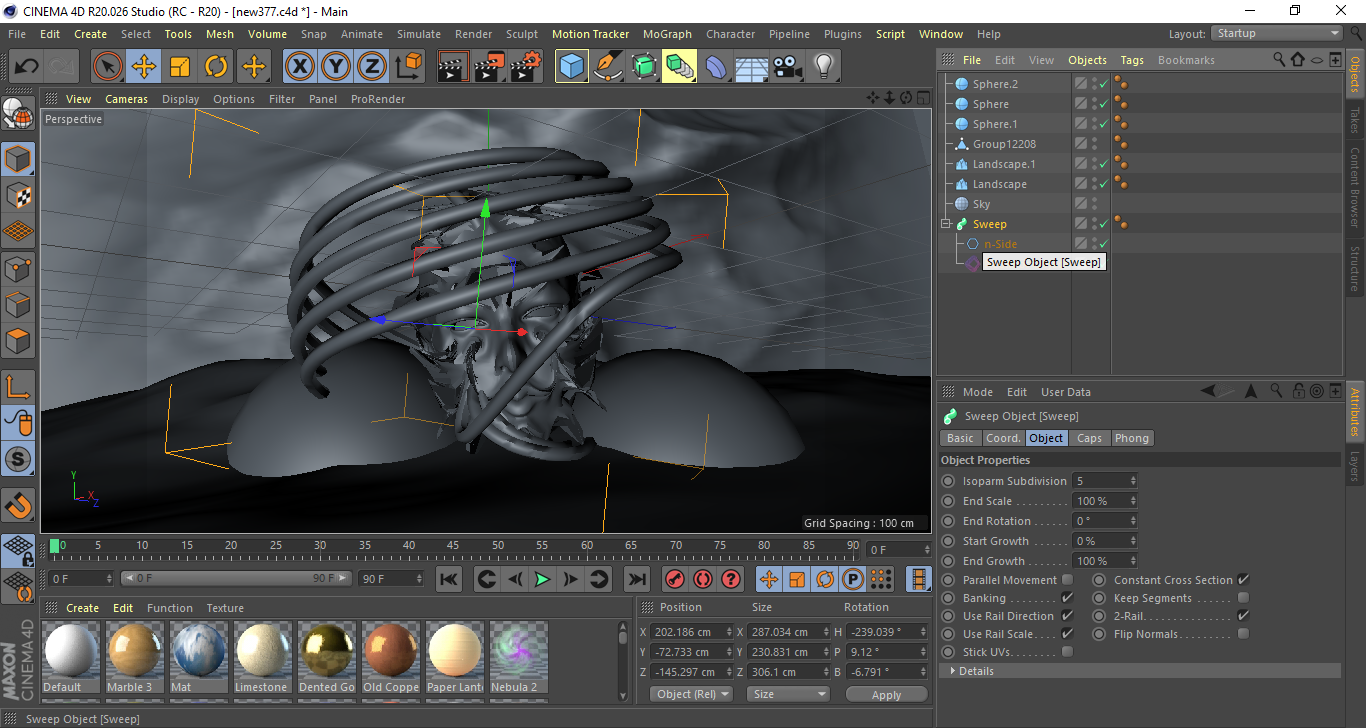This screenshot has width=1366, height=728.
Task: Enable the Snap magnet icon
Action: (19, 505)
